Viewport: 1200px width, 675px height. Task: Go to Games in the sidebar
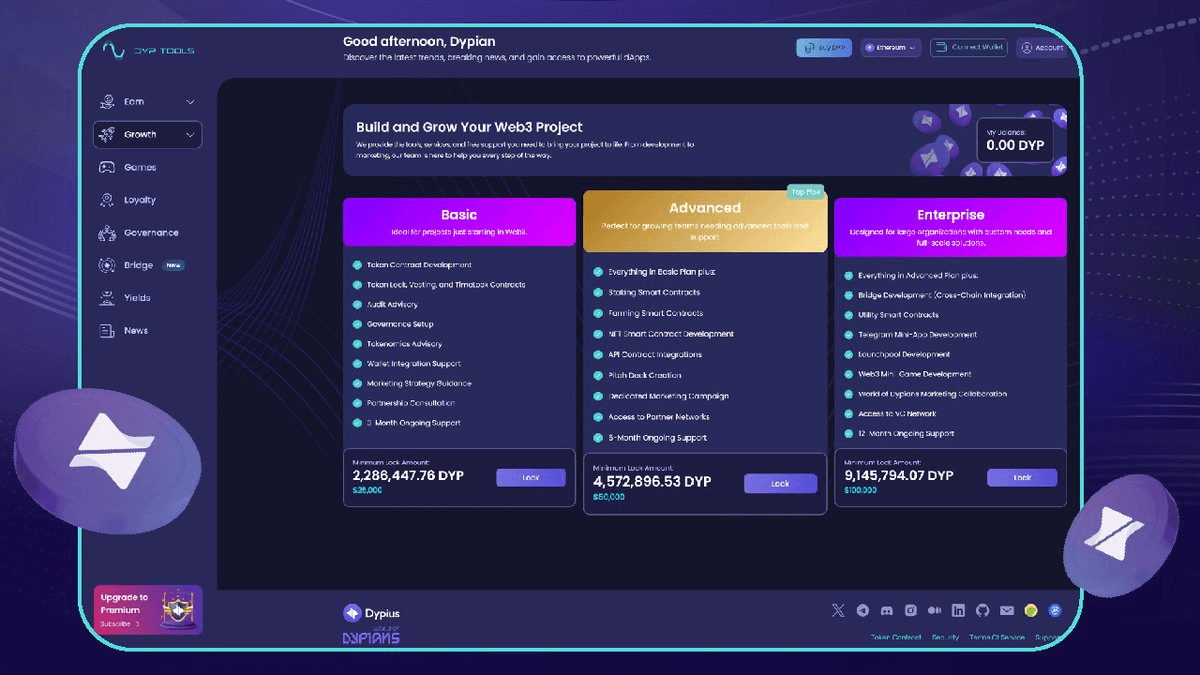pyautogui.click(x=140, y=168)
